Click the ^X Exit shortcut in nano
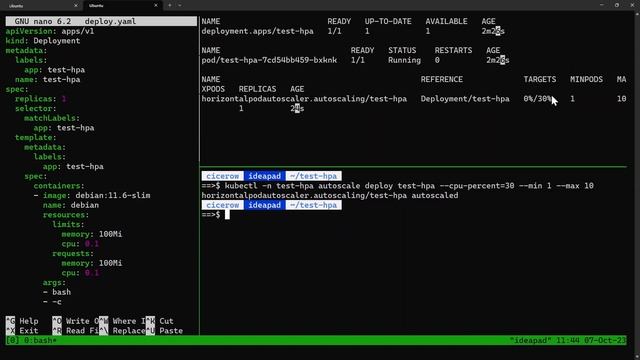This screenshot has height=360, width=640. point(22,331)
